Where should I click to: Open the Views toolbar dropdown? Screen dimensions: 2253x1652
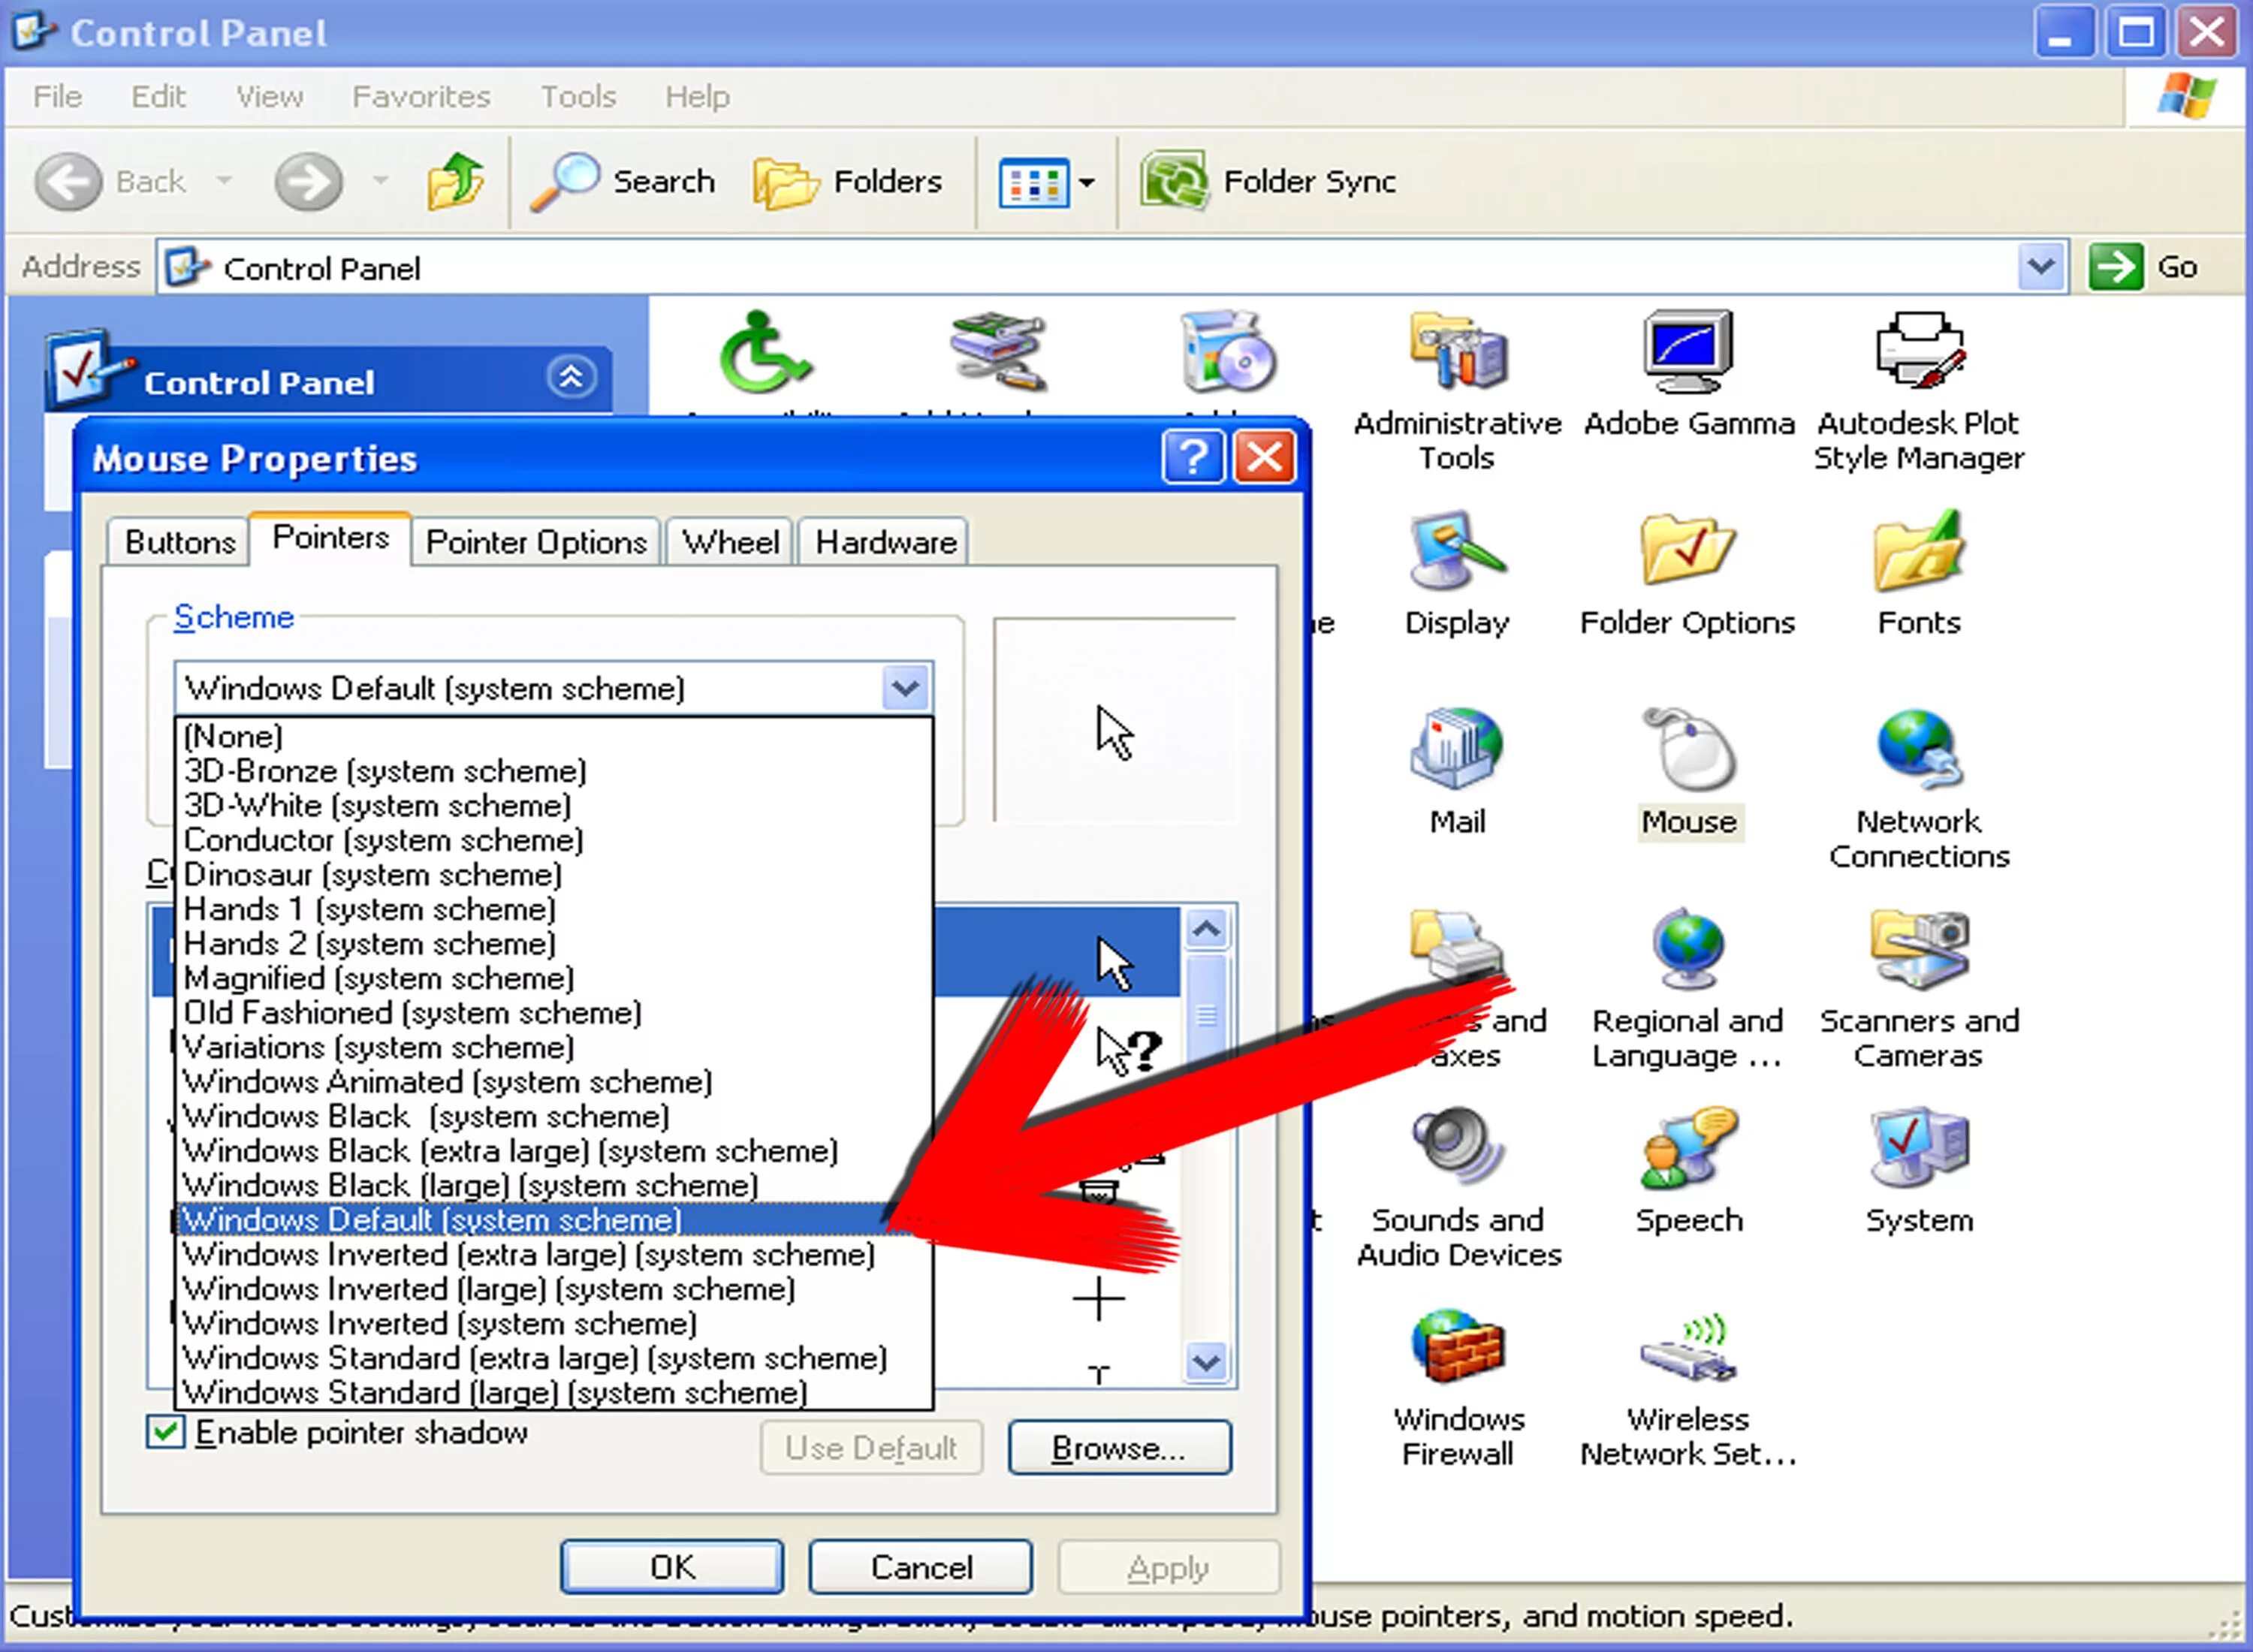pos(1086,183)
